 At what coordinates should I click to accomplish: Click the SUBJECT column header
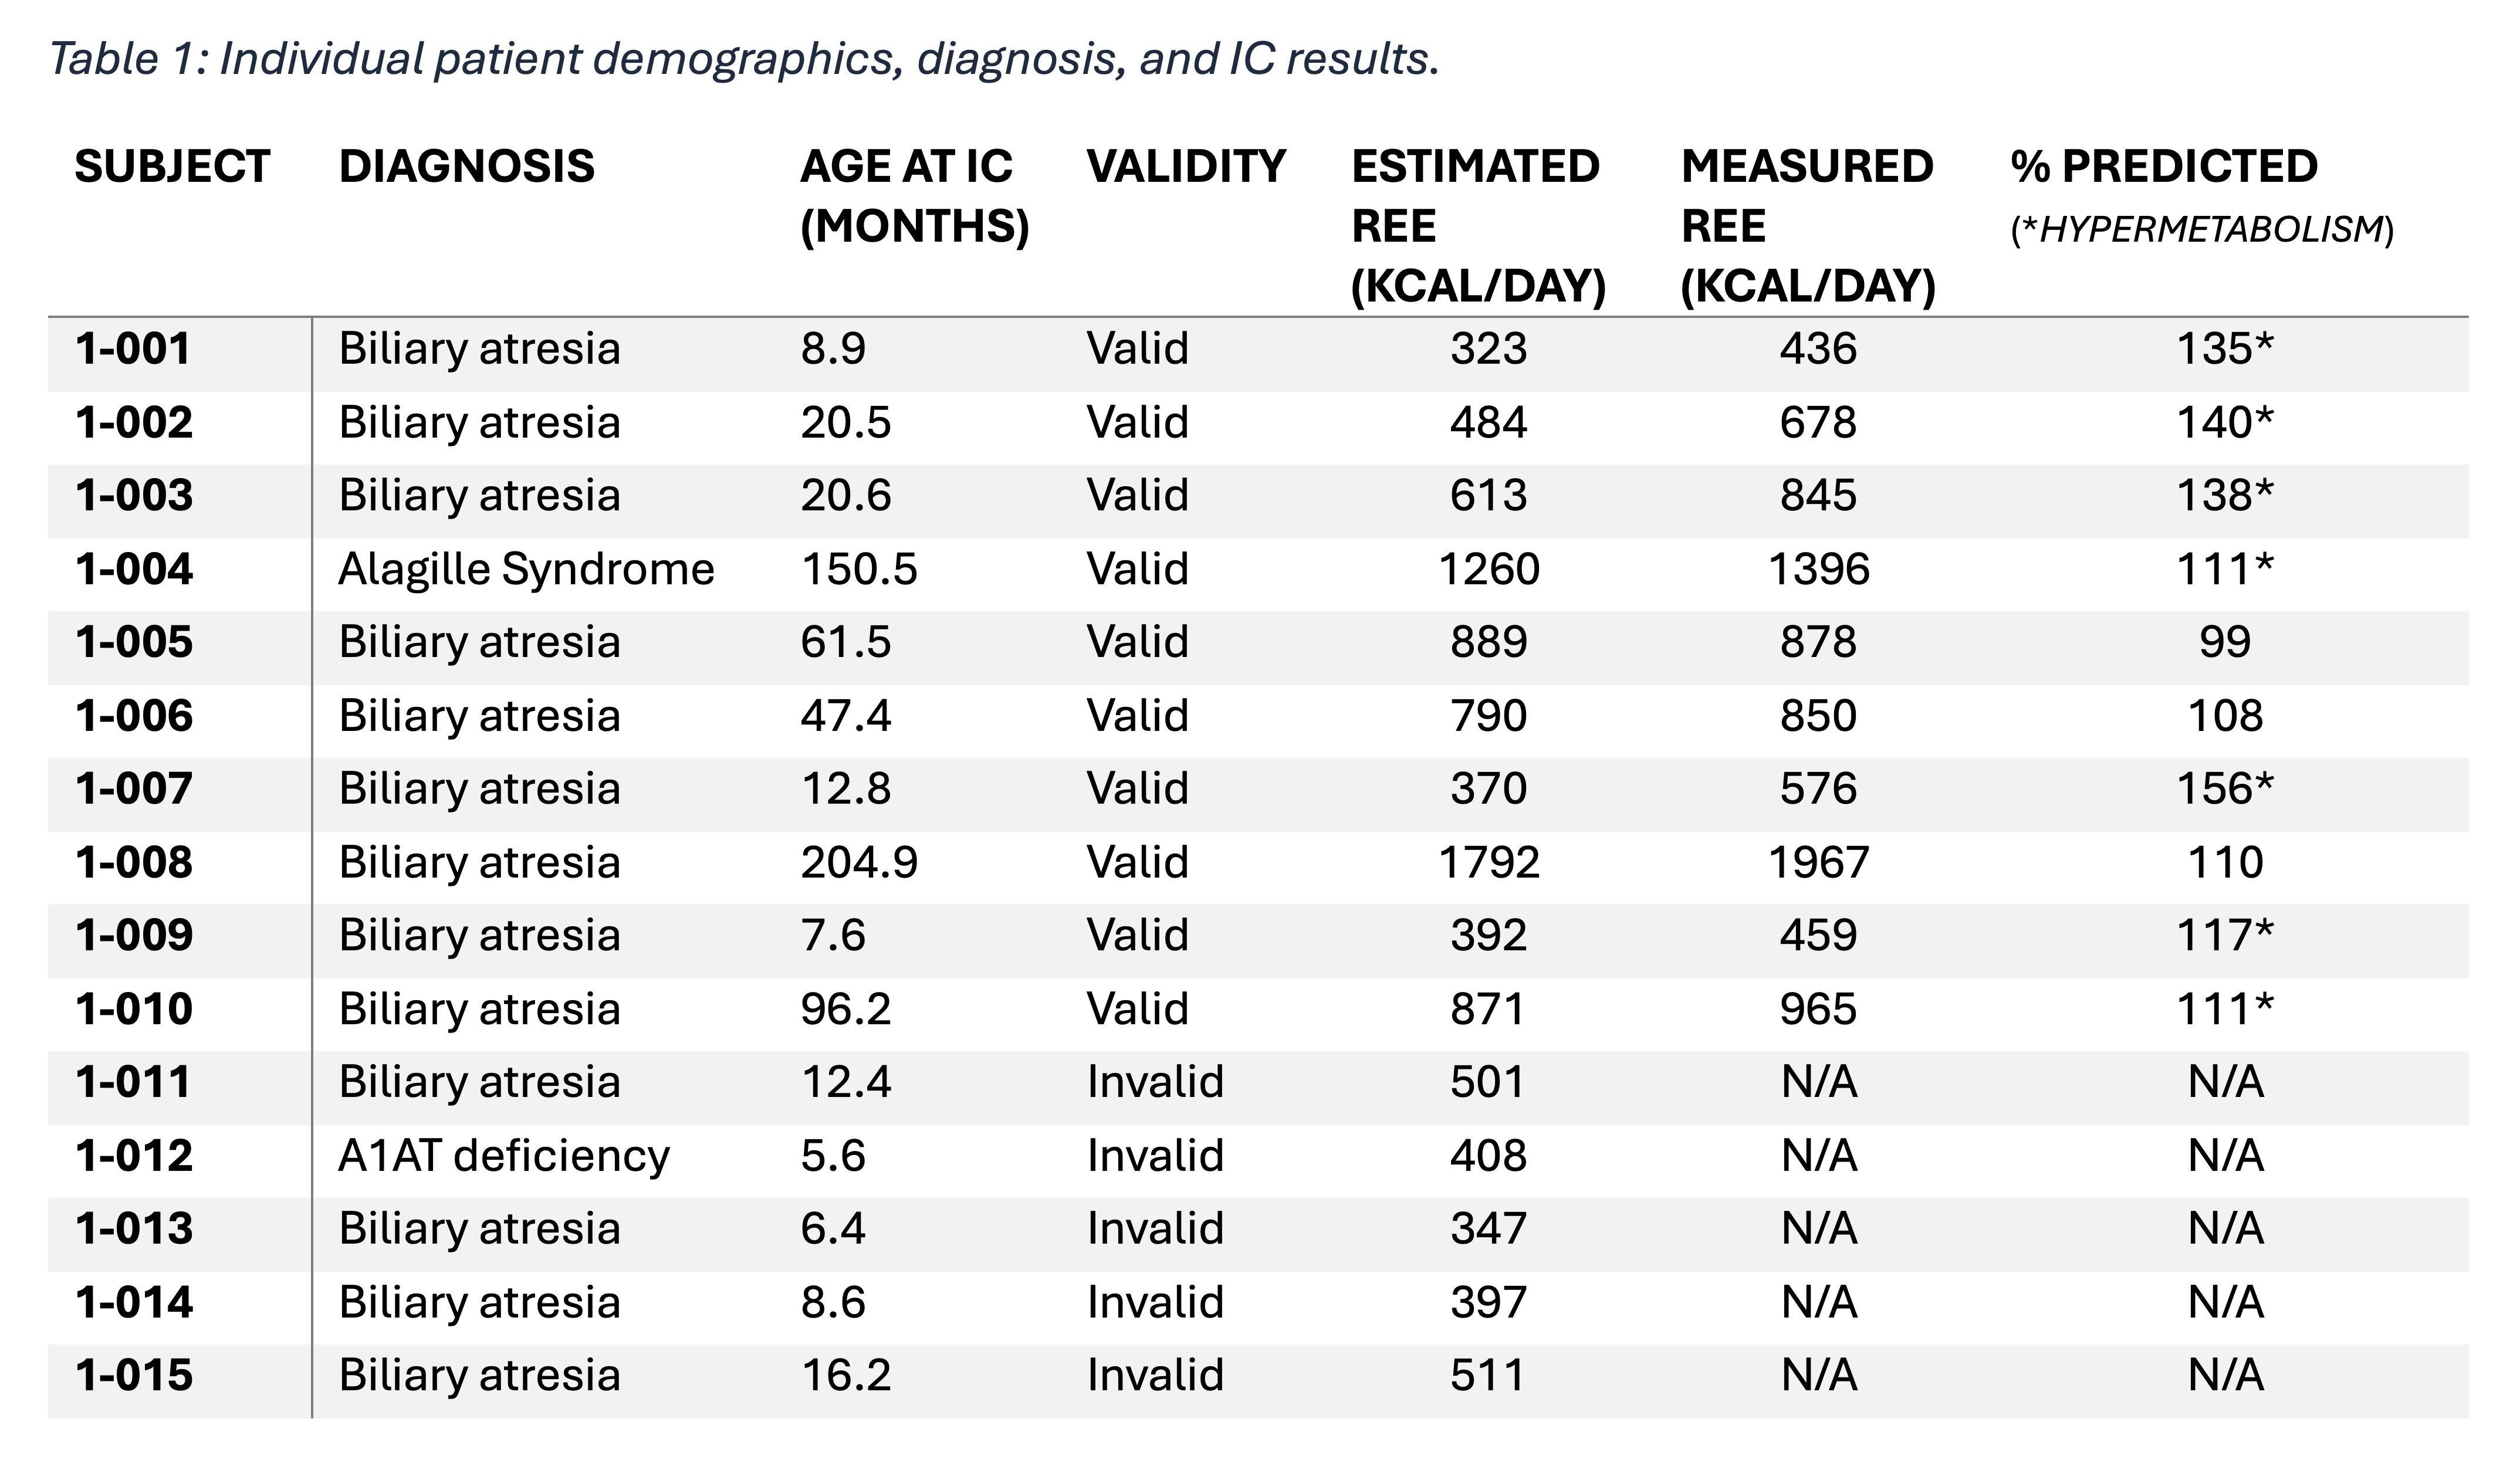pos(172,166)
